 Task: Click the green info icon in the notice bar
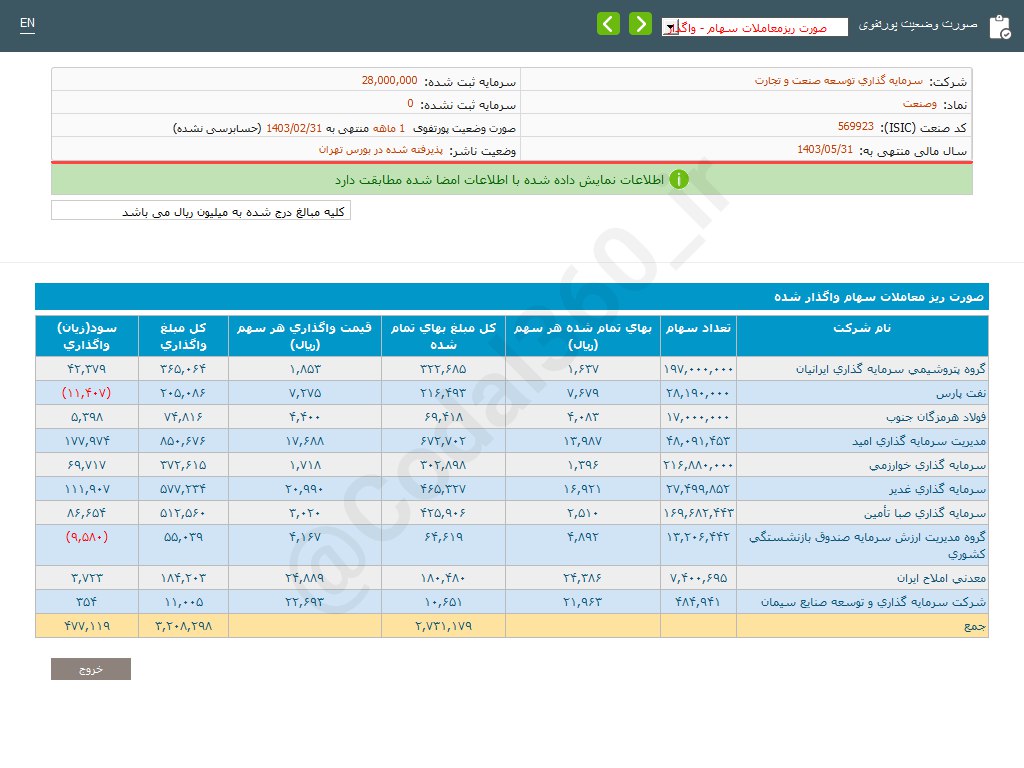pyautogui.click(x=679, y=180)
